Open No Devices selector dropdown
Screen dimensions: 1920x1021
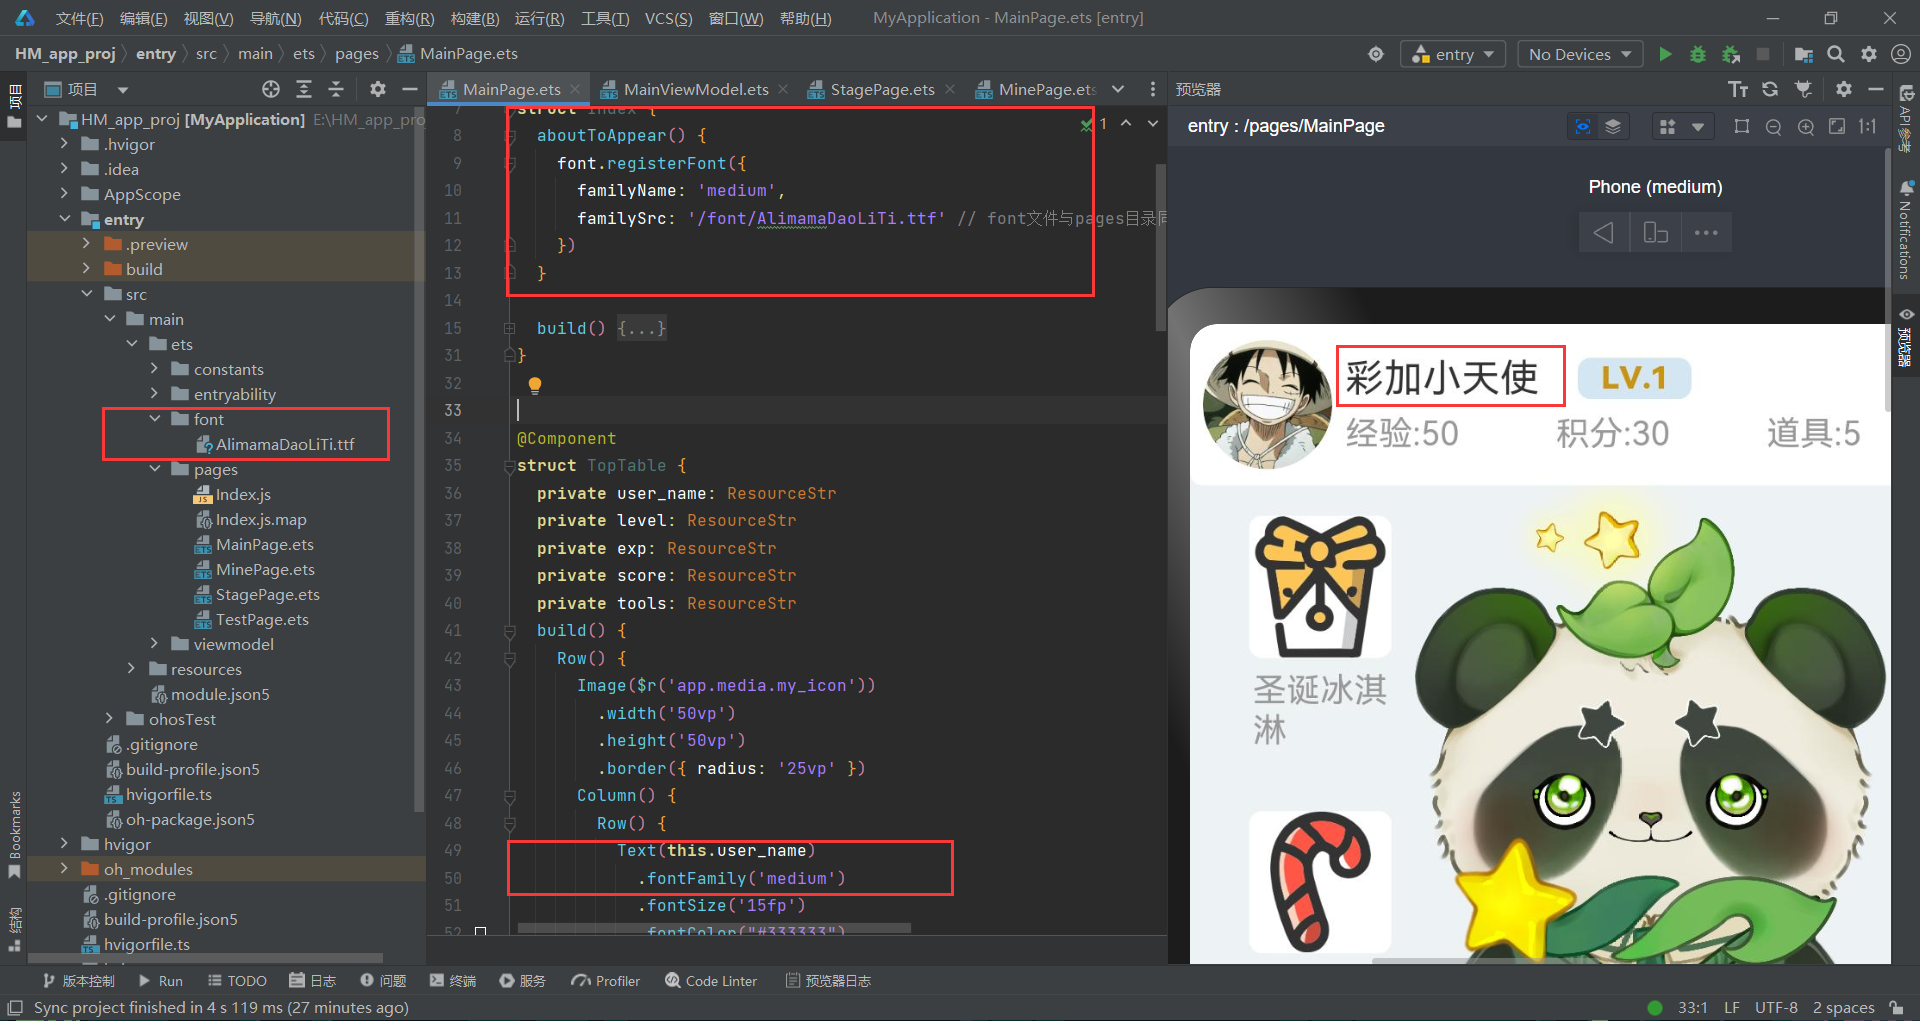click(x=1580, y=54)
